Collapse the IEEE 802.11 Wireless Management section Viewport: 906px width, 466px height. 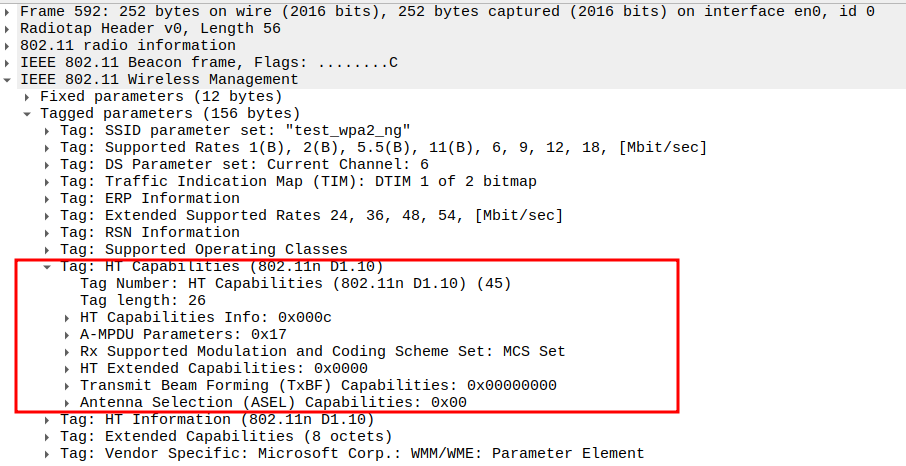9,79
